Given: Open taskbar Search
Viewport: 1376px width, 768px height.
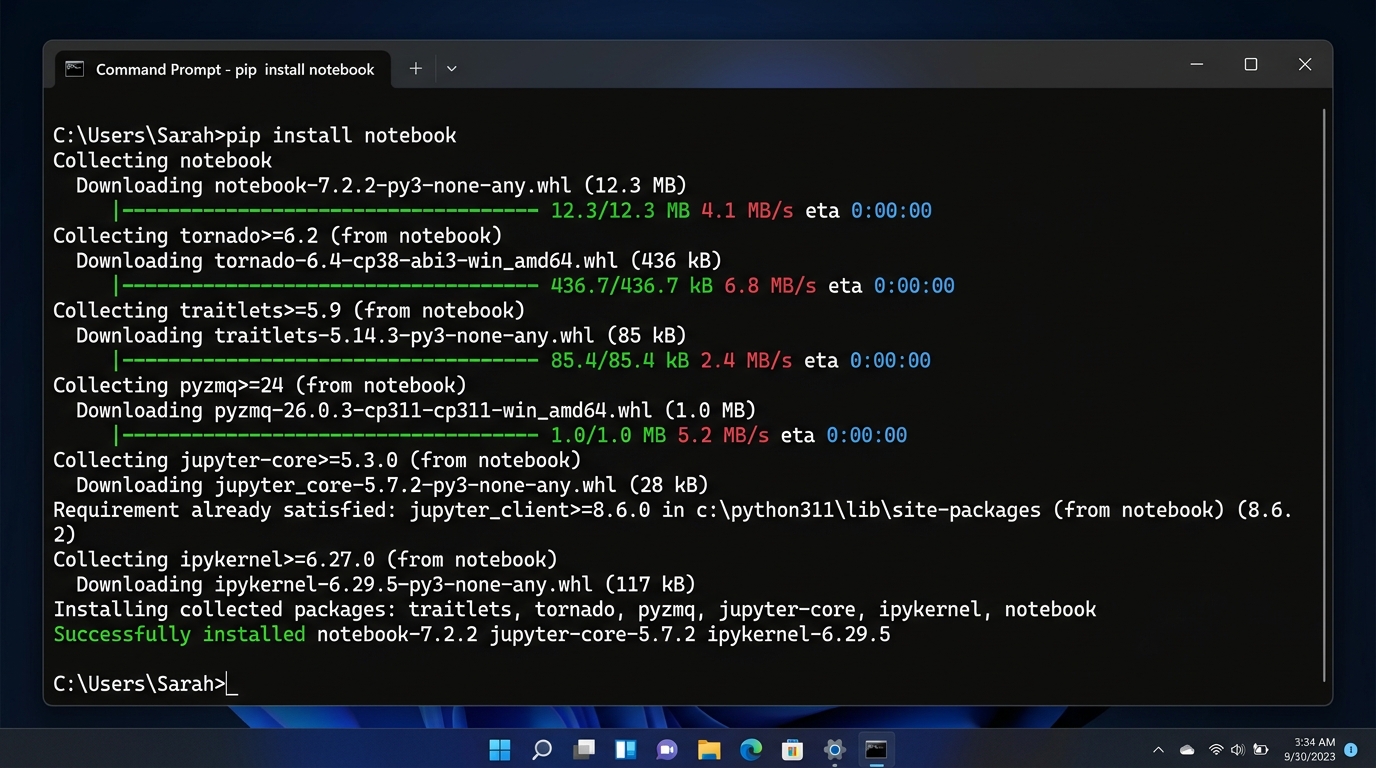Looking at the screenshot, I should pyautogui.click(x=542, y=750).
